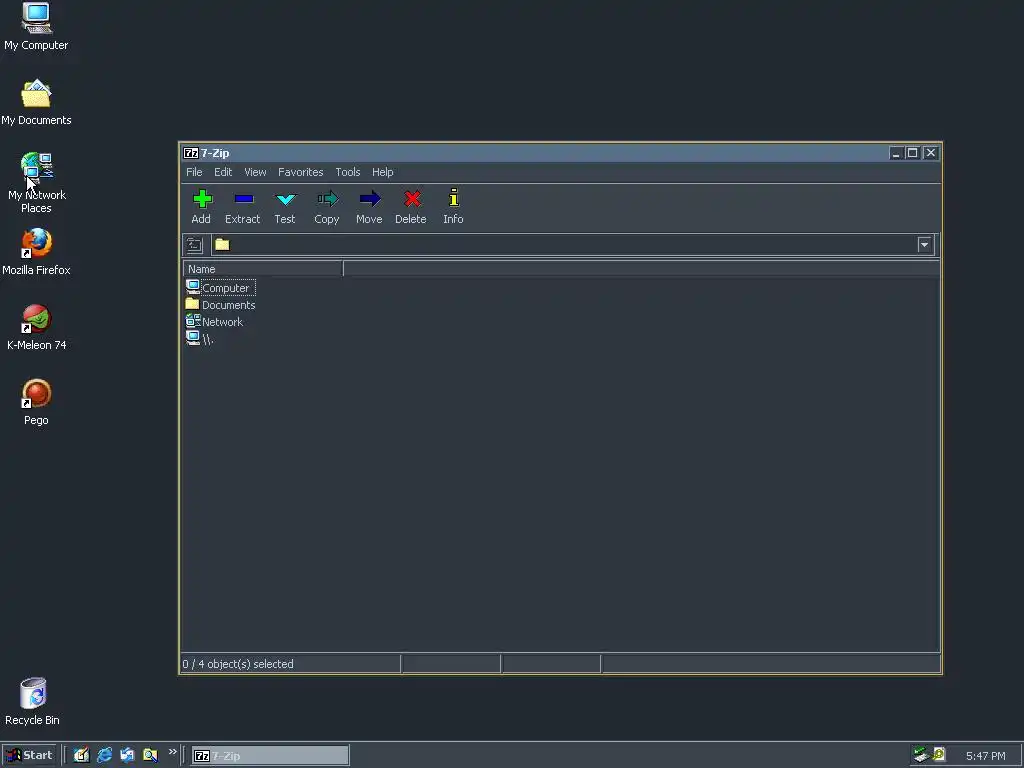Select Pego desktop shortcut
The height and width of the screenshot is (768, 1024).
[x=36, y=402]
